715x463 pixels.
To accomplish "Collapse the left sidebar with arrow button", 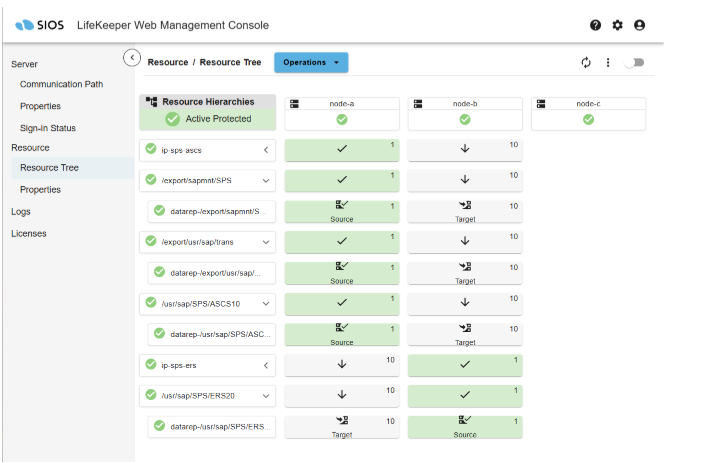I will (131, 58).
